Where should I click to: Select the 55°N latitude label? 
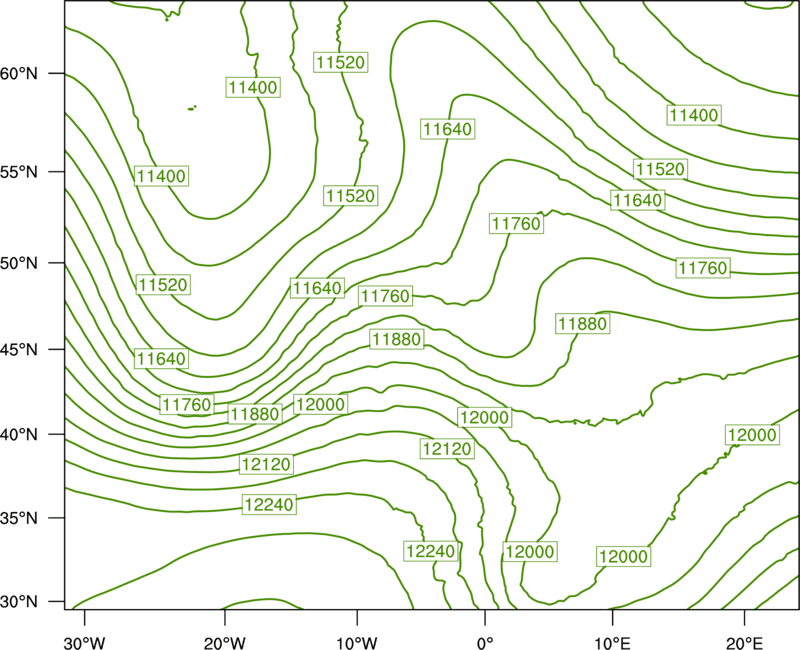(19, 172)
